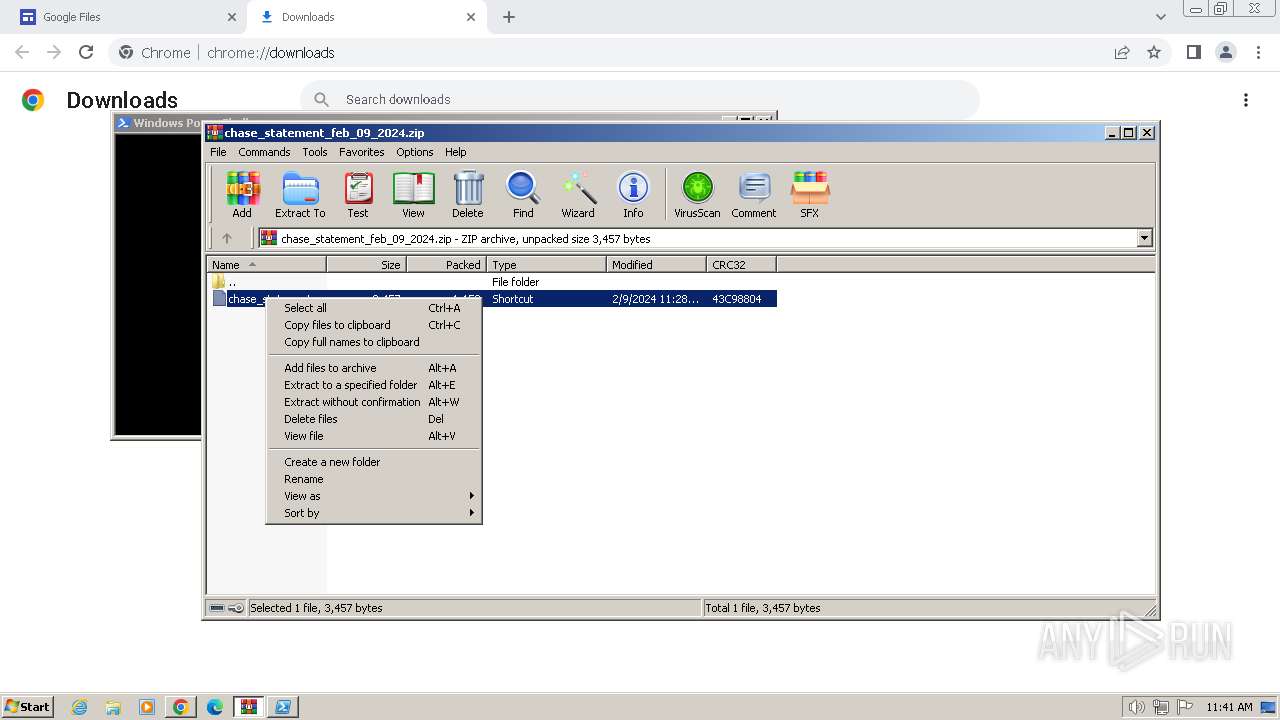This screenshot has width=1280, height=720.
Task: Click the '43C98804' CRC value
Action: click(737, 299)
